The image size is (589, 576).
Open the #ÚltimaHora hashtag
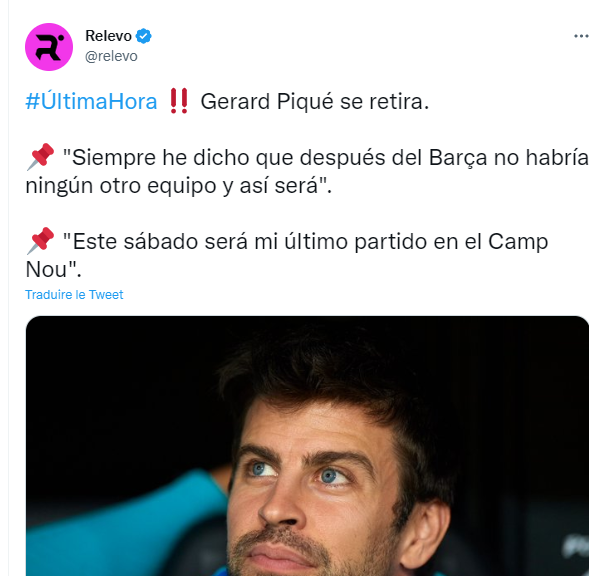click(x=91, y=101)
